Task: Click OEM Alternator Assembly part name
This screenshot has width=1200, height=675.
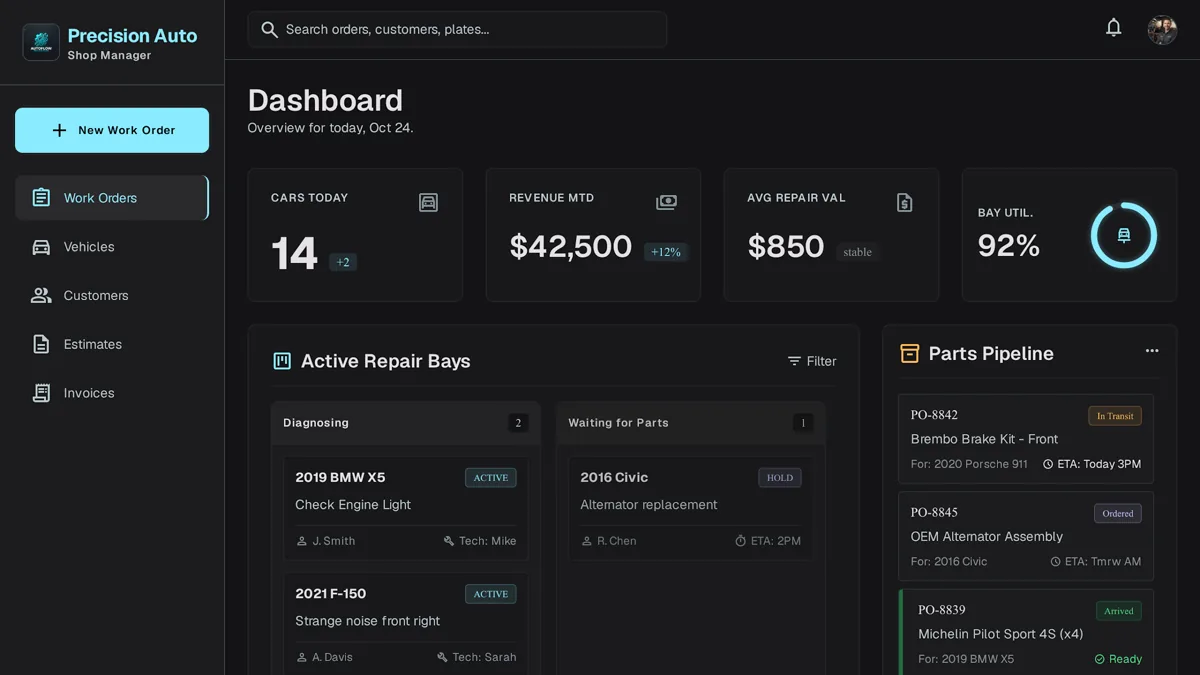Action: [987, 536]
